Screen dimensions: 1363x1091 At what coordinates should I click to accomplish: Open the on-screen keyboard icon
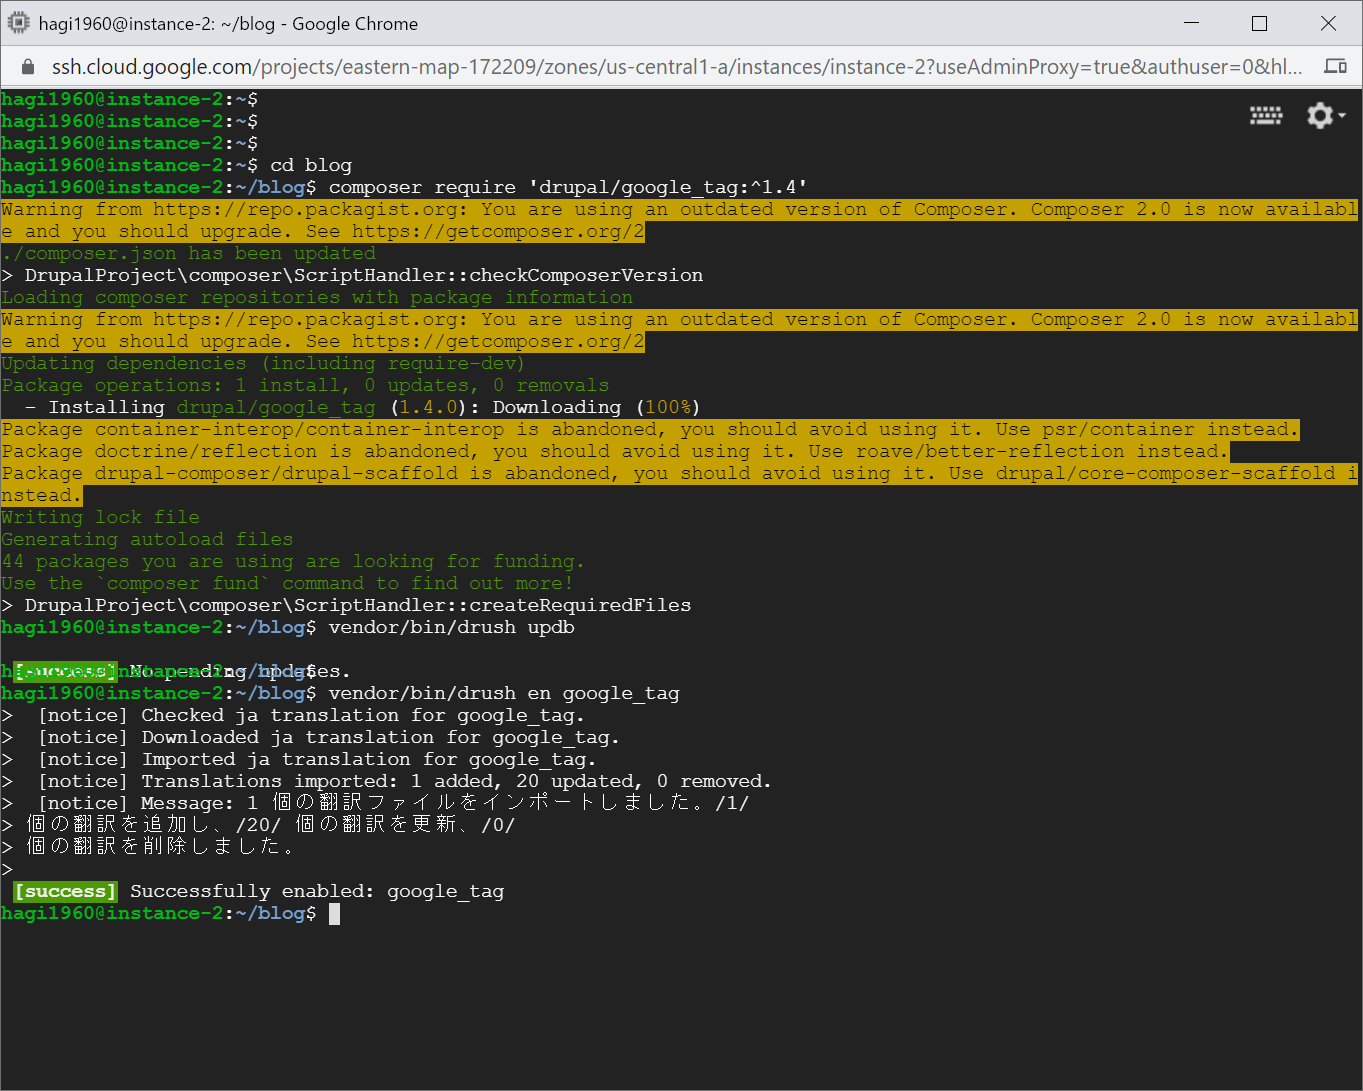pyautogui.click(x=1266, y=116)
